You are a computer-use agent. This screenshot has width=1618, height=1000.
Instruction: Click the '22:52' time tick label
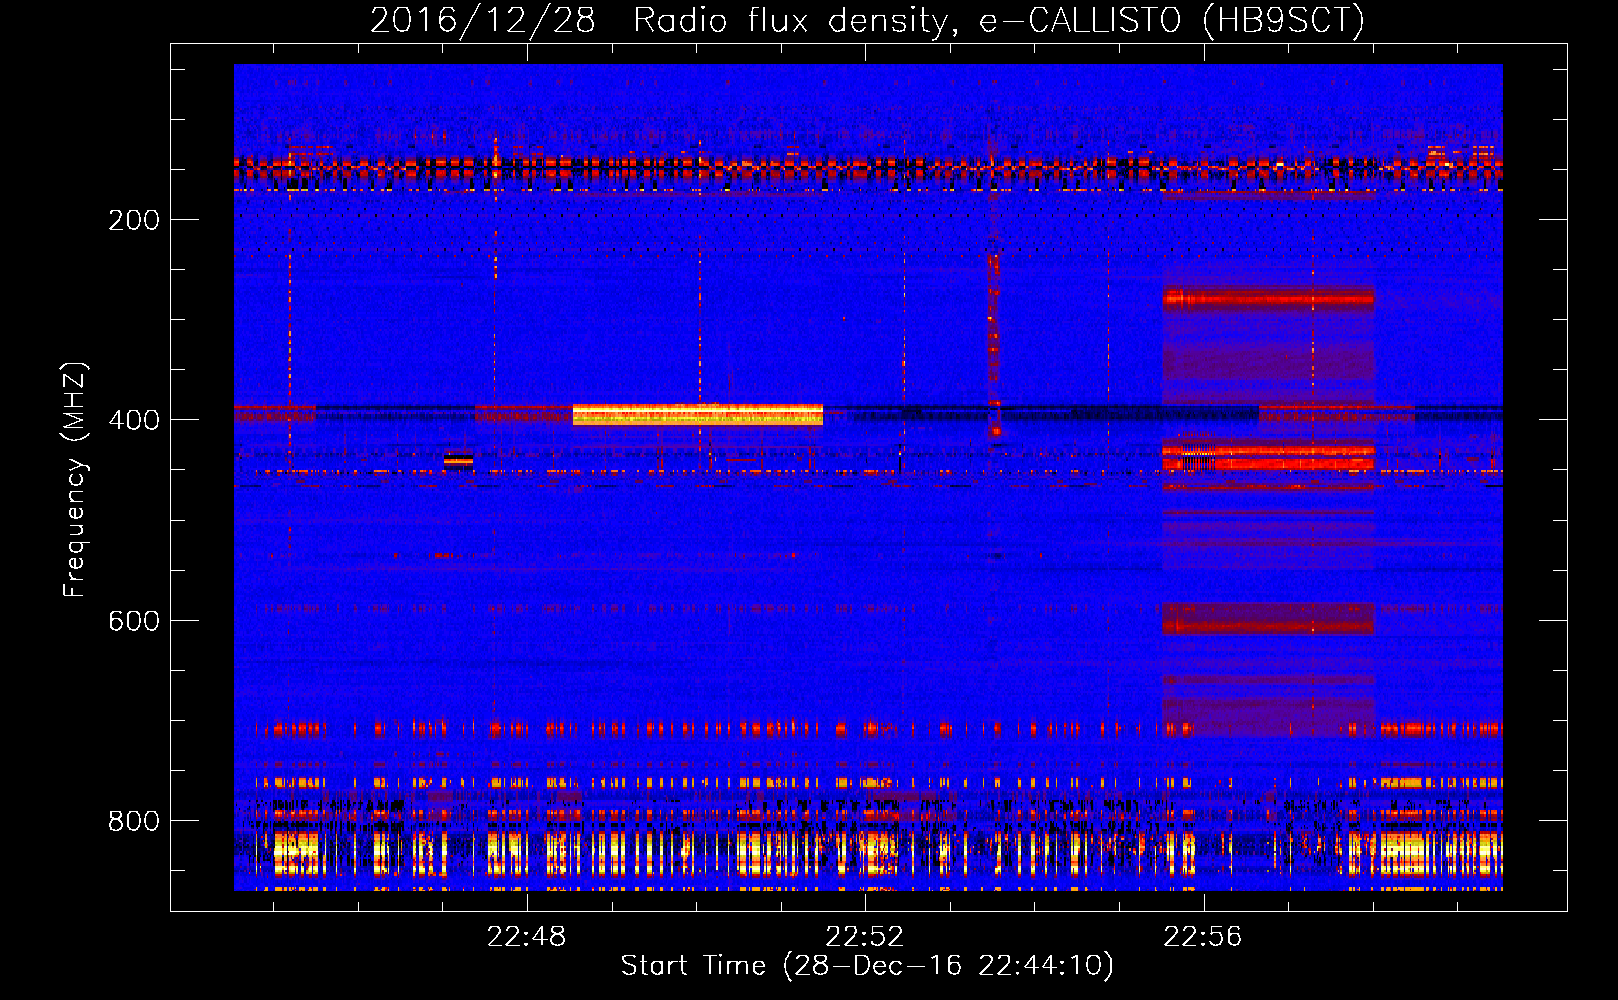click(x=864, y=937)
